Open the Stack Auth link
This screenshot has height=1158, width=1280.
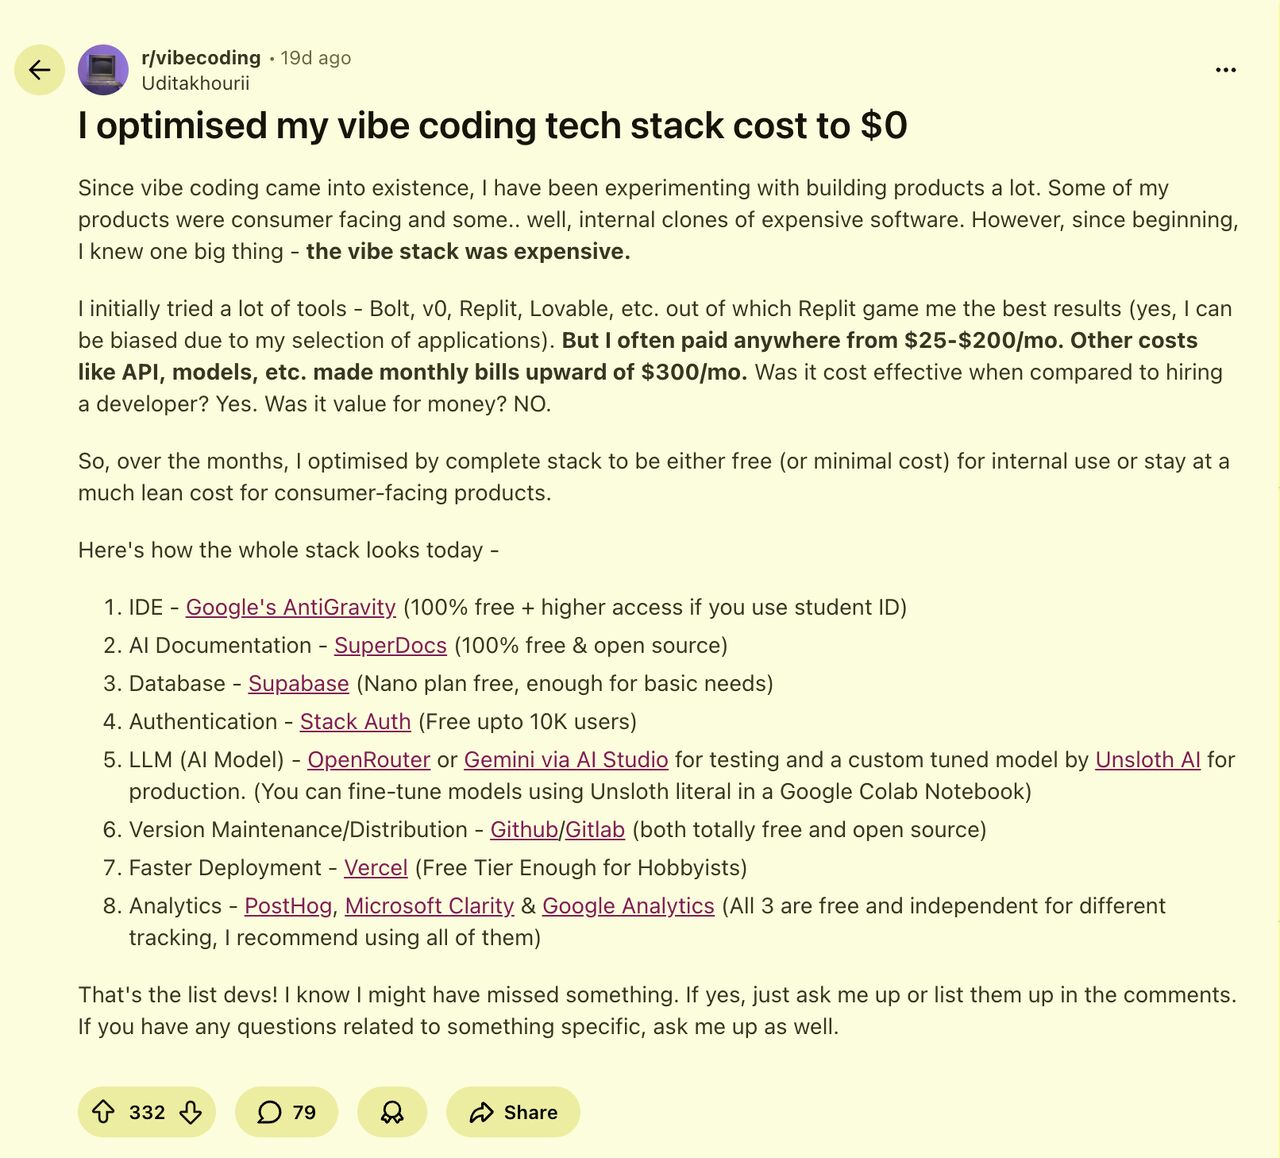(x=355, y=721)
